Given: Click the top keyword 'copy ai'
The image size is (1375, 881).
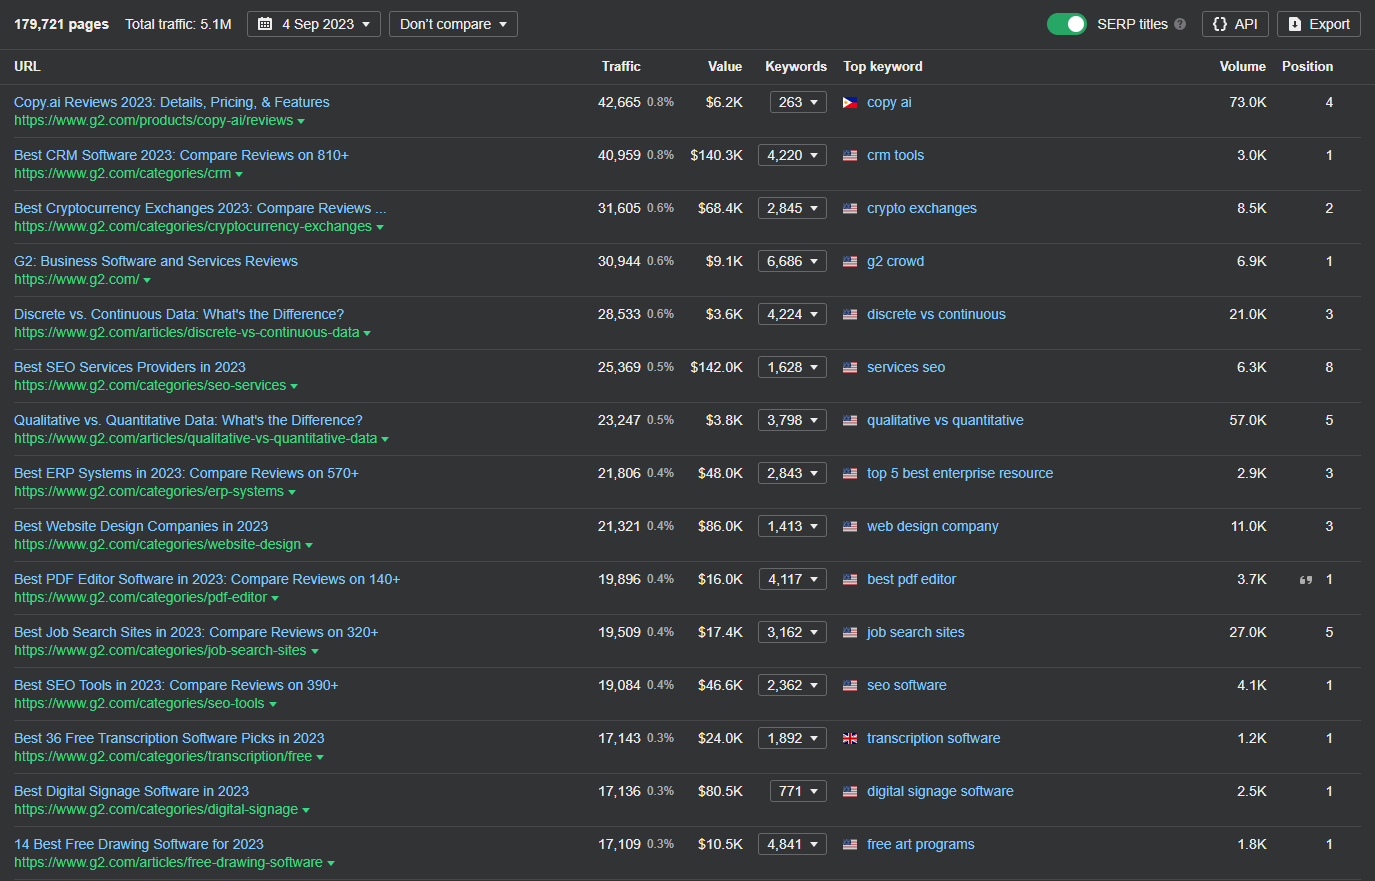Looking at the screenshot, I should pyautogui.click(x=889, y=102).
